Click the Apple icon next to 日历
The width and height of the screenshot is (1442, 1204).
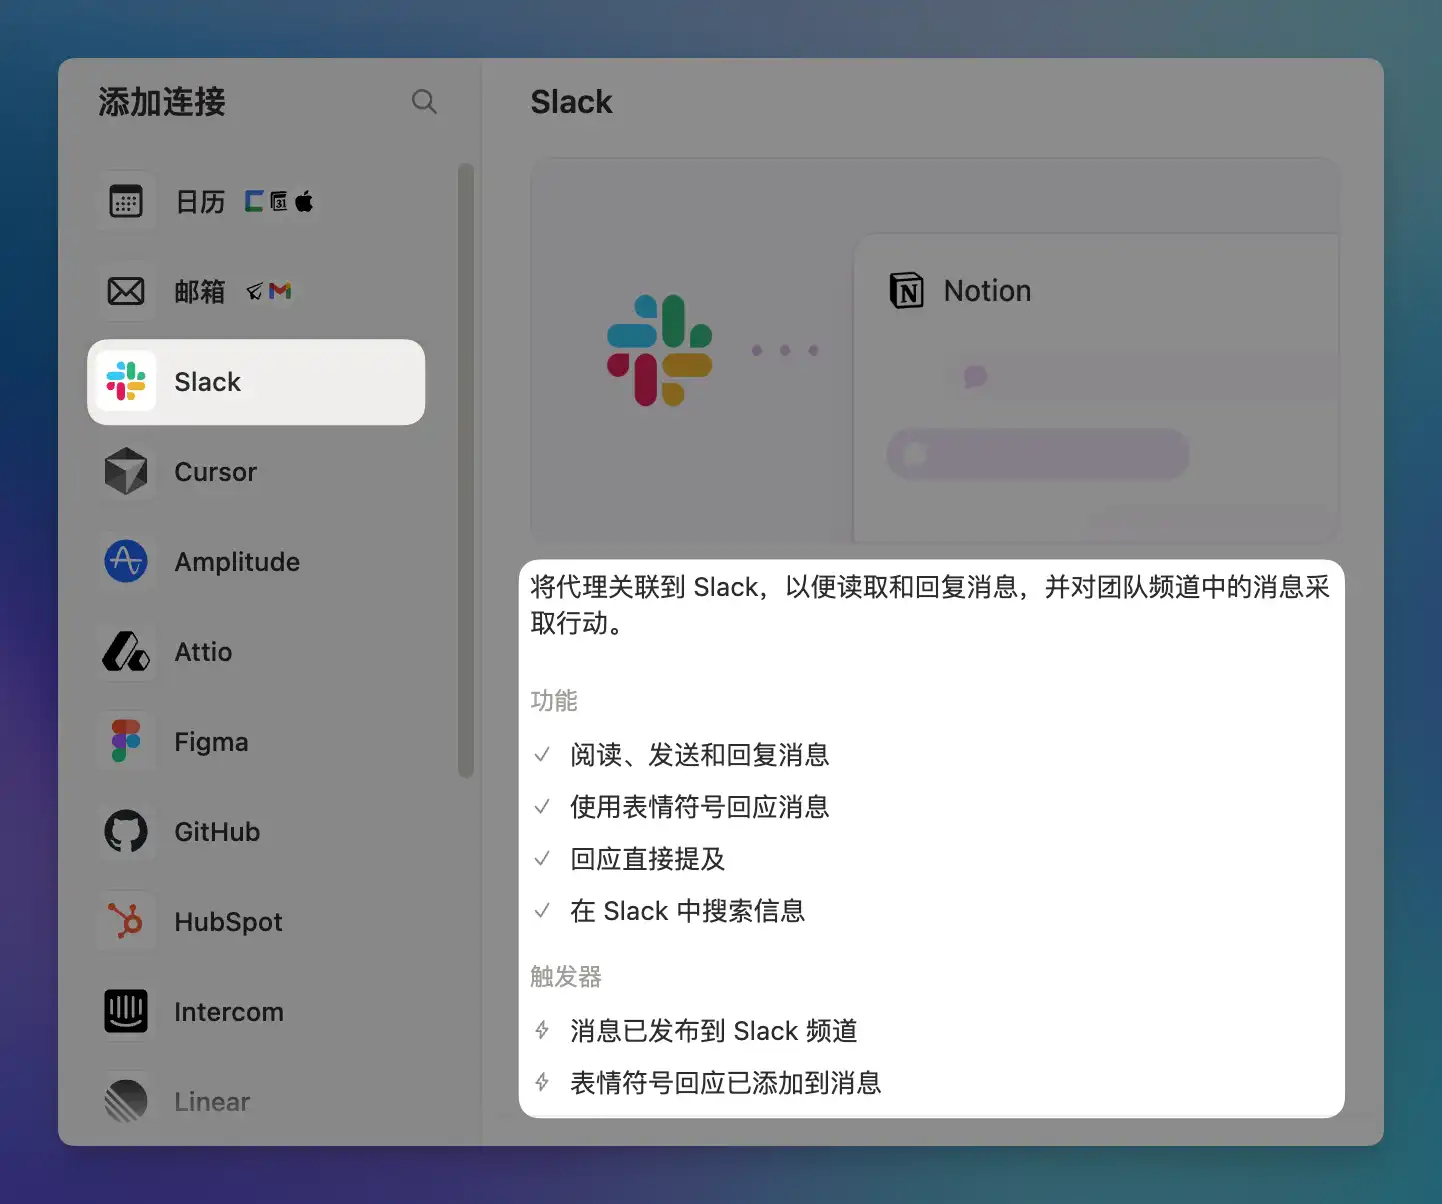(x=305, y=201)
